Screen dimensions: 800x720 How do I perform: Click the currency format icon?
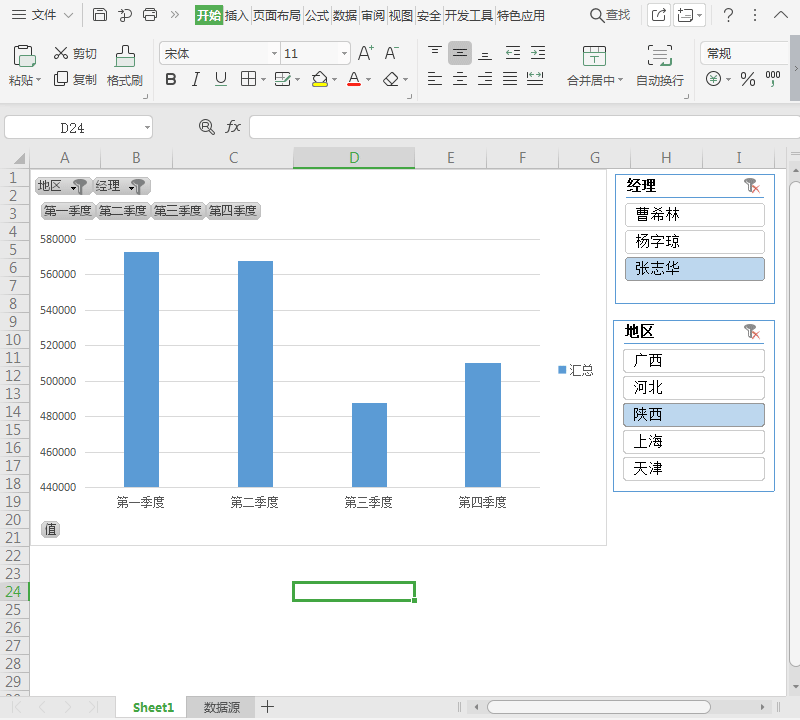pyautogui.click(x=714, y=79)
